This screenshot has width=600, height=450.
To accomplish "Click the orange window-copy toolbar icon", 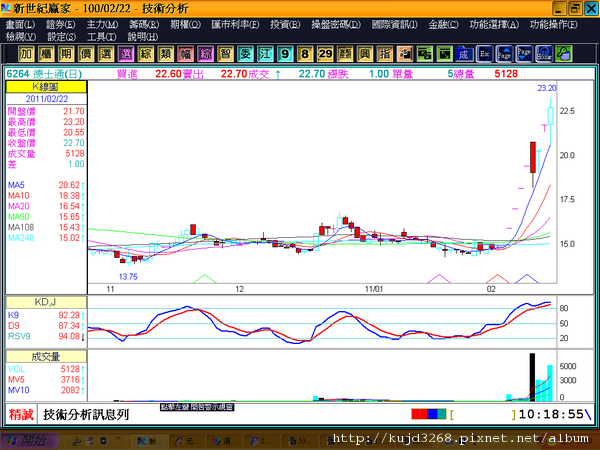I will point(404,54).
